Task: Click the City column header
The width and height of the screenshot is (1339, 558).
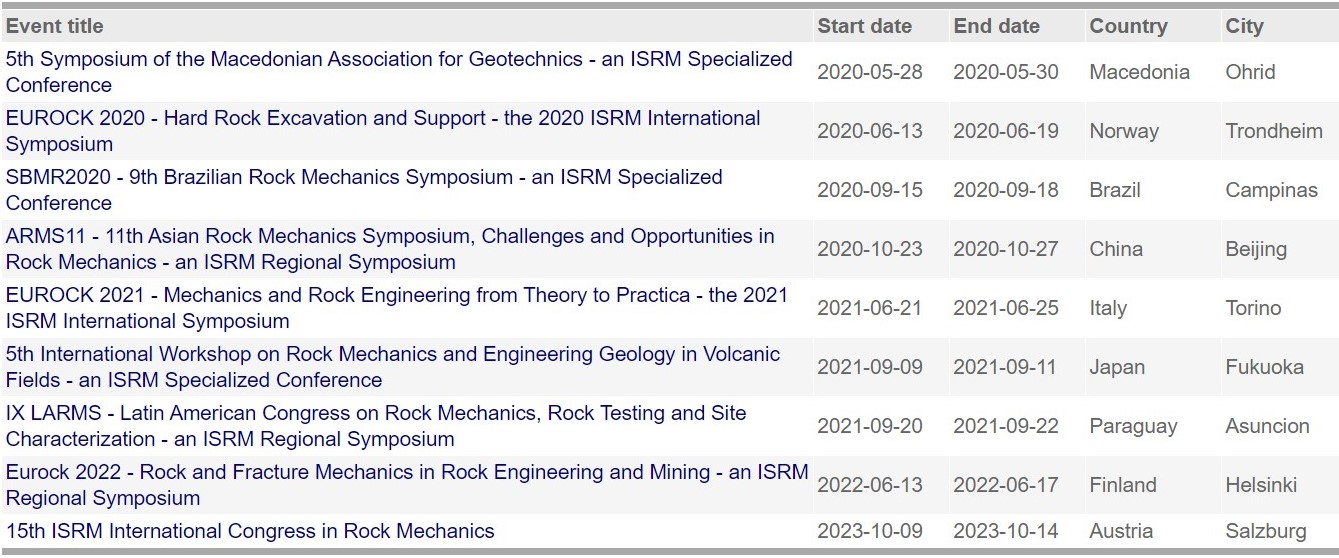Action: point(1244,26)
